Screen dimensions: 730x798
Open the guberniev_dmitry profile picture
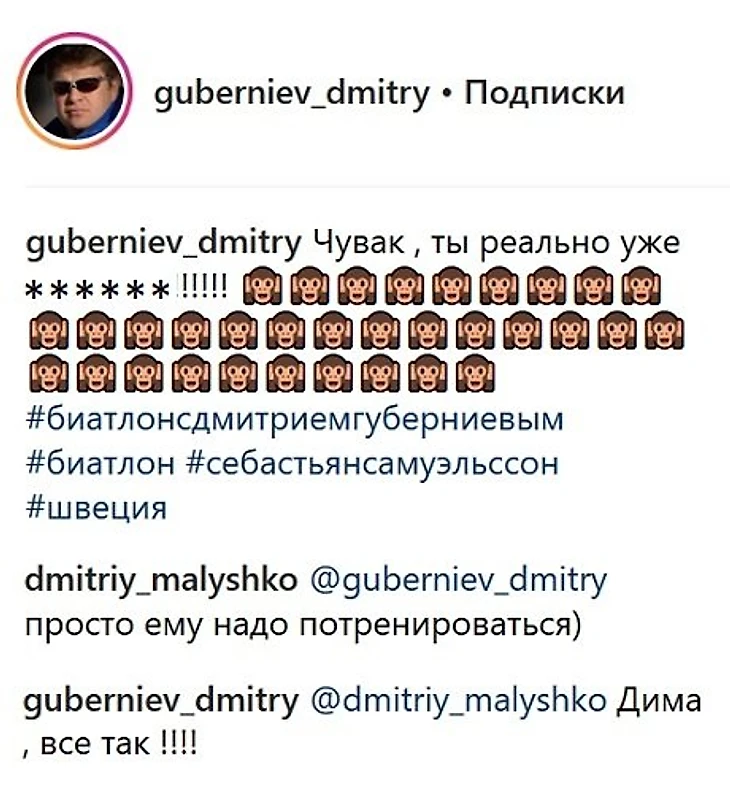[x=75, y=91]
